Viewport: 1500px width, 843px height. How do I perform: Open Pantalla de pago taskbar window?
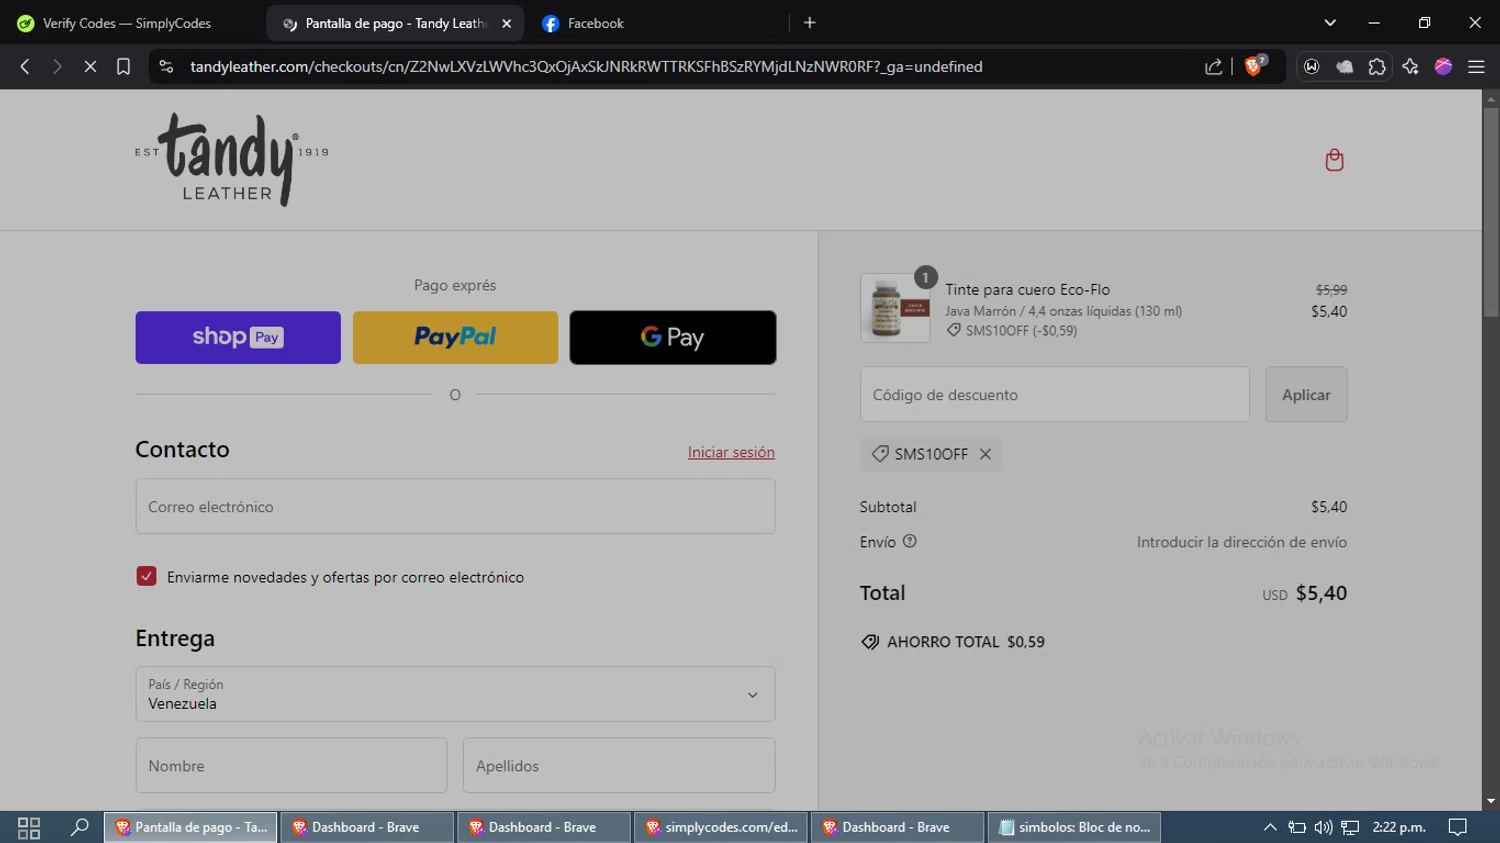(x=190, y=828)
